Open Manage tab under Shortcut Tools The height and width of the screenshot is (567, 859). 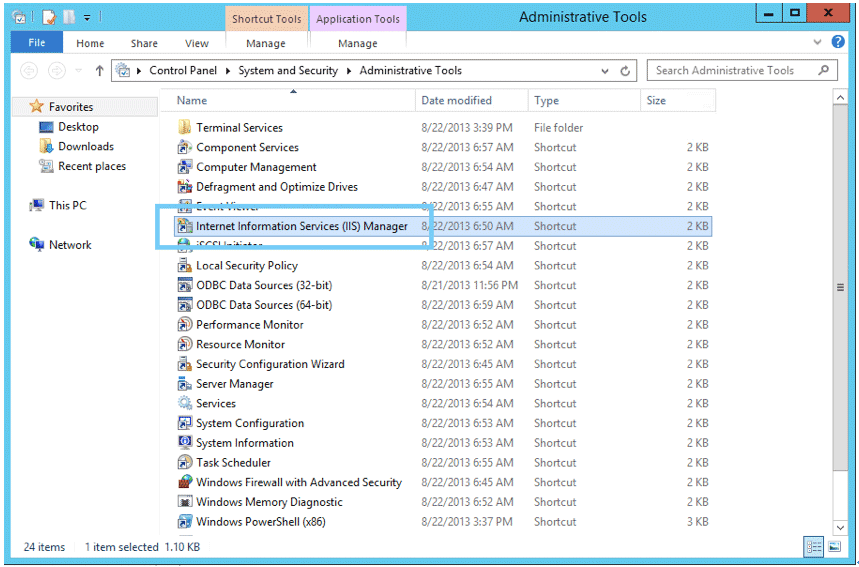[x=266, y=43]
